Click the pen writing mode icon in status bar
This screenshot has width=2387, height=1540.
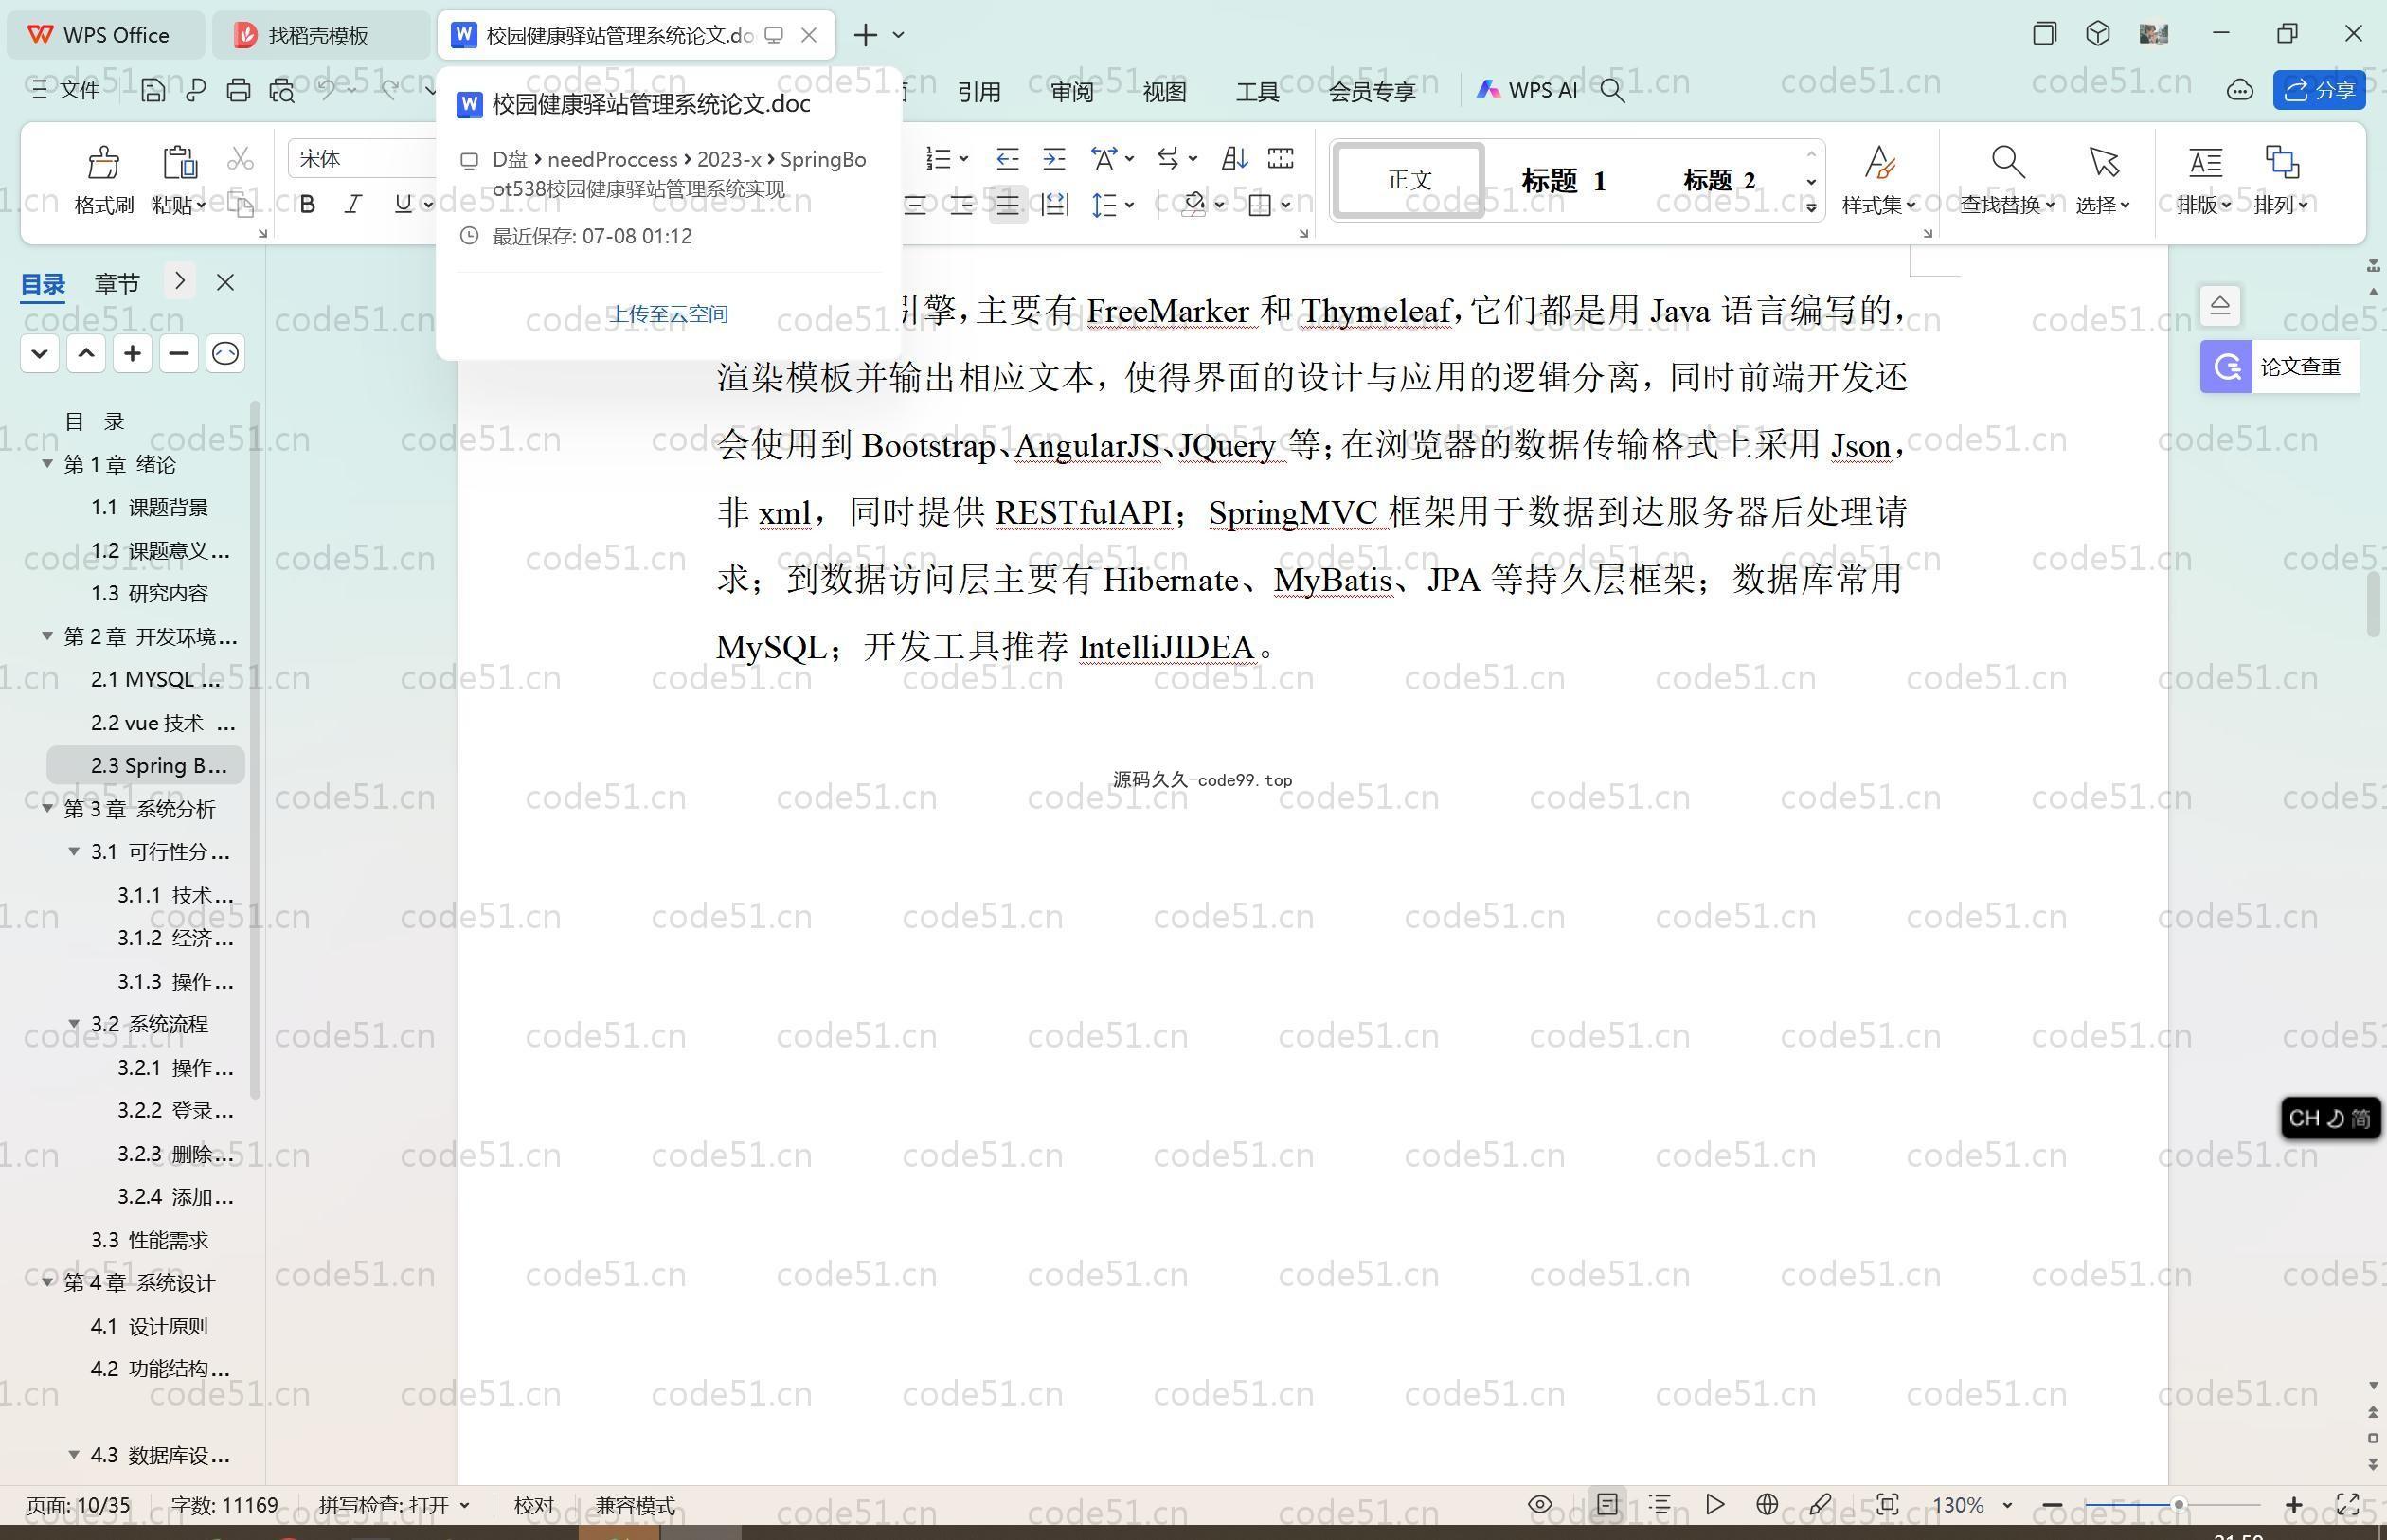(1820, 1504)
